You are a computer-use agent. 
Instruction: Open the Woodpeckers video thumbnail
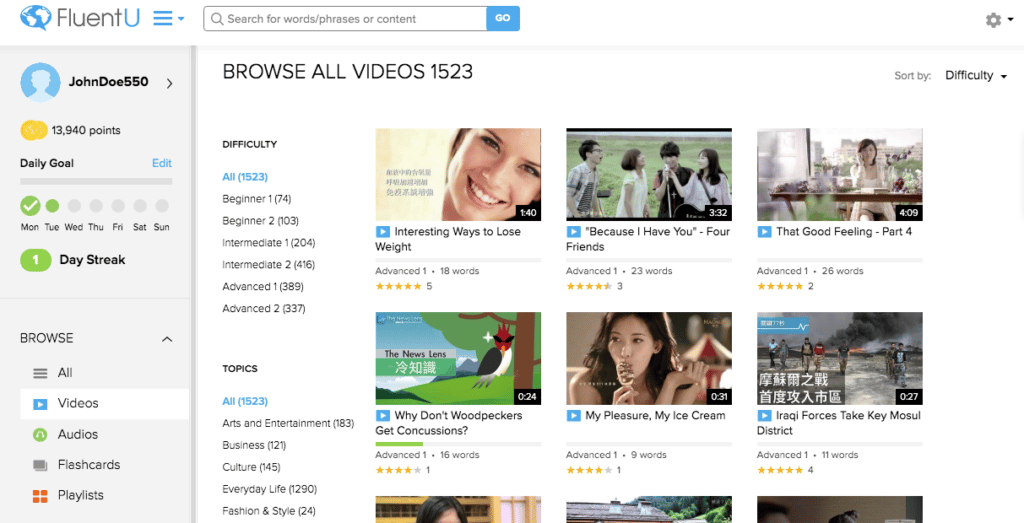click(458, 358)
